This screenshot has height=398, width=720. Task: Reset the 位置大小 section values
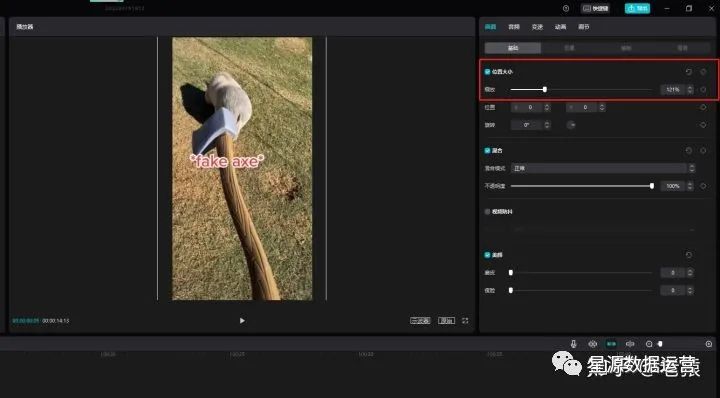688,72
